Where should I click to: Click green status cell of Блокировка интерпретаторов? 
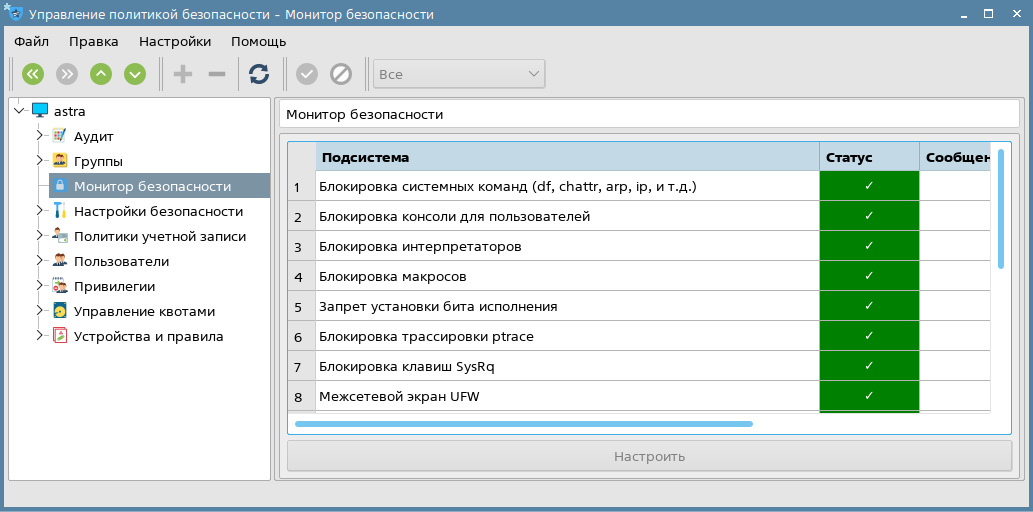tap(869, 246)
